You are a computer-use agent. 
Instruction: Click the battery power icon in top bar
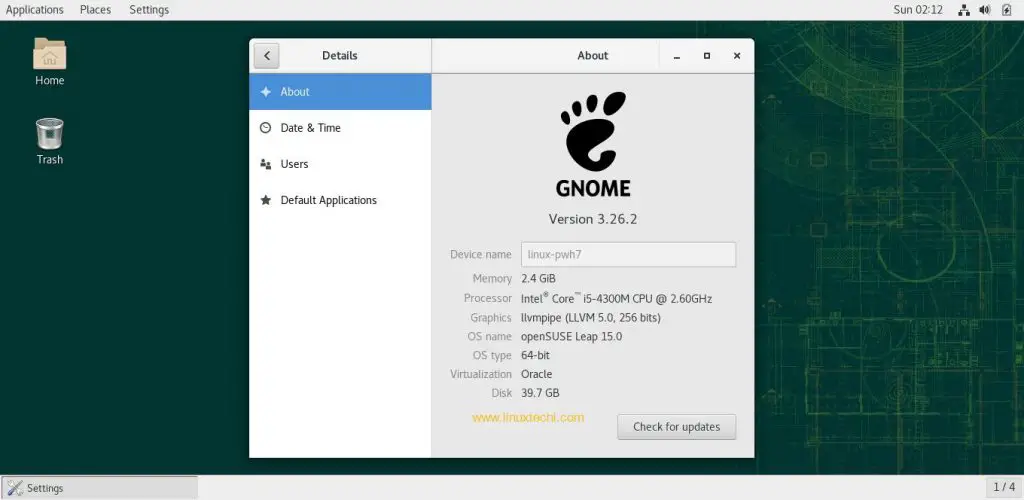click(x=1006, y=10)
